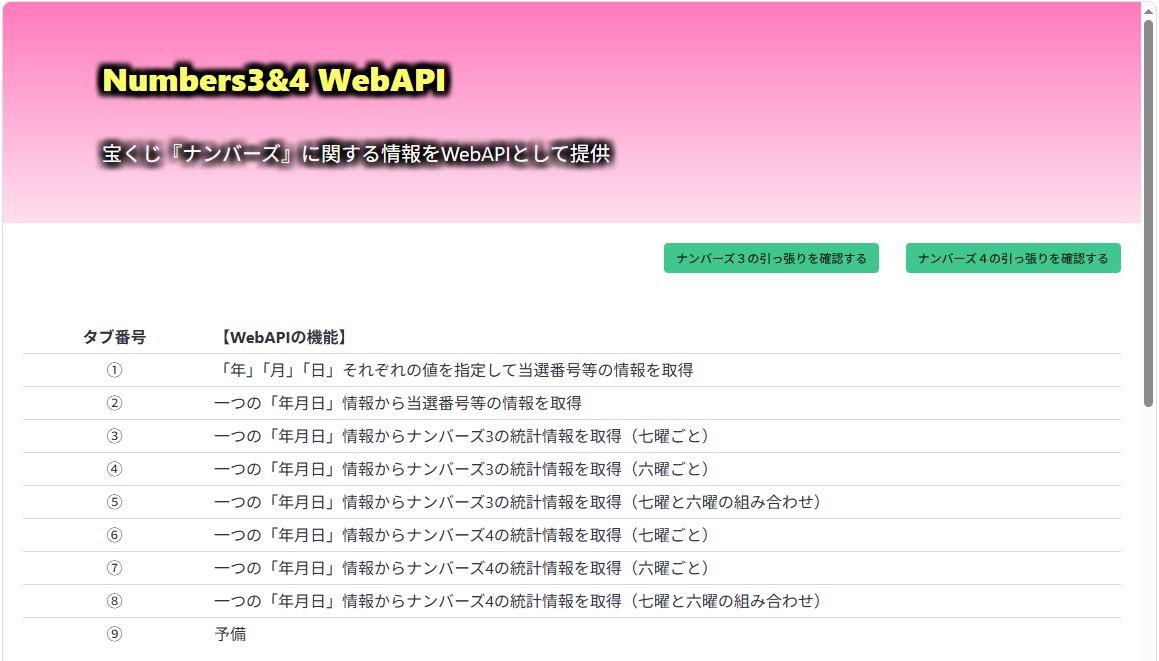Viewport: 1159px width, 661px height.
Task: Choose circled number ③ in the tab column
Action: 114,436
